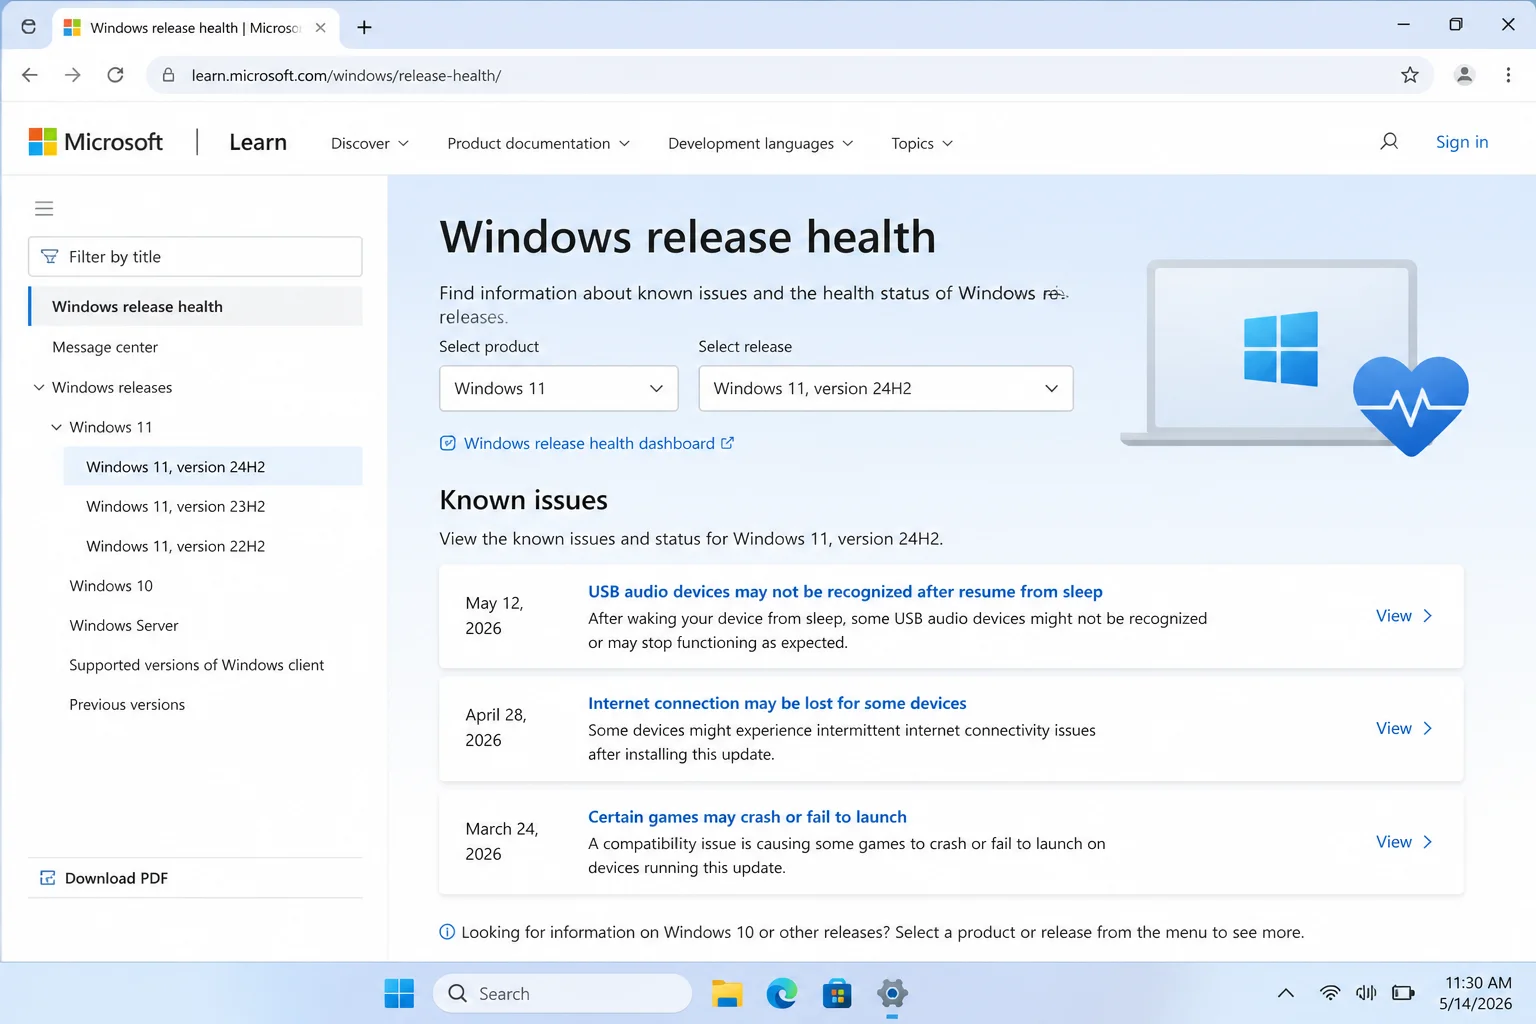Click the browser address bar URL
The image size is (1536, 1024).
click(346, 75)
